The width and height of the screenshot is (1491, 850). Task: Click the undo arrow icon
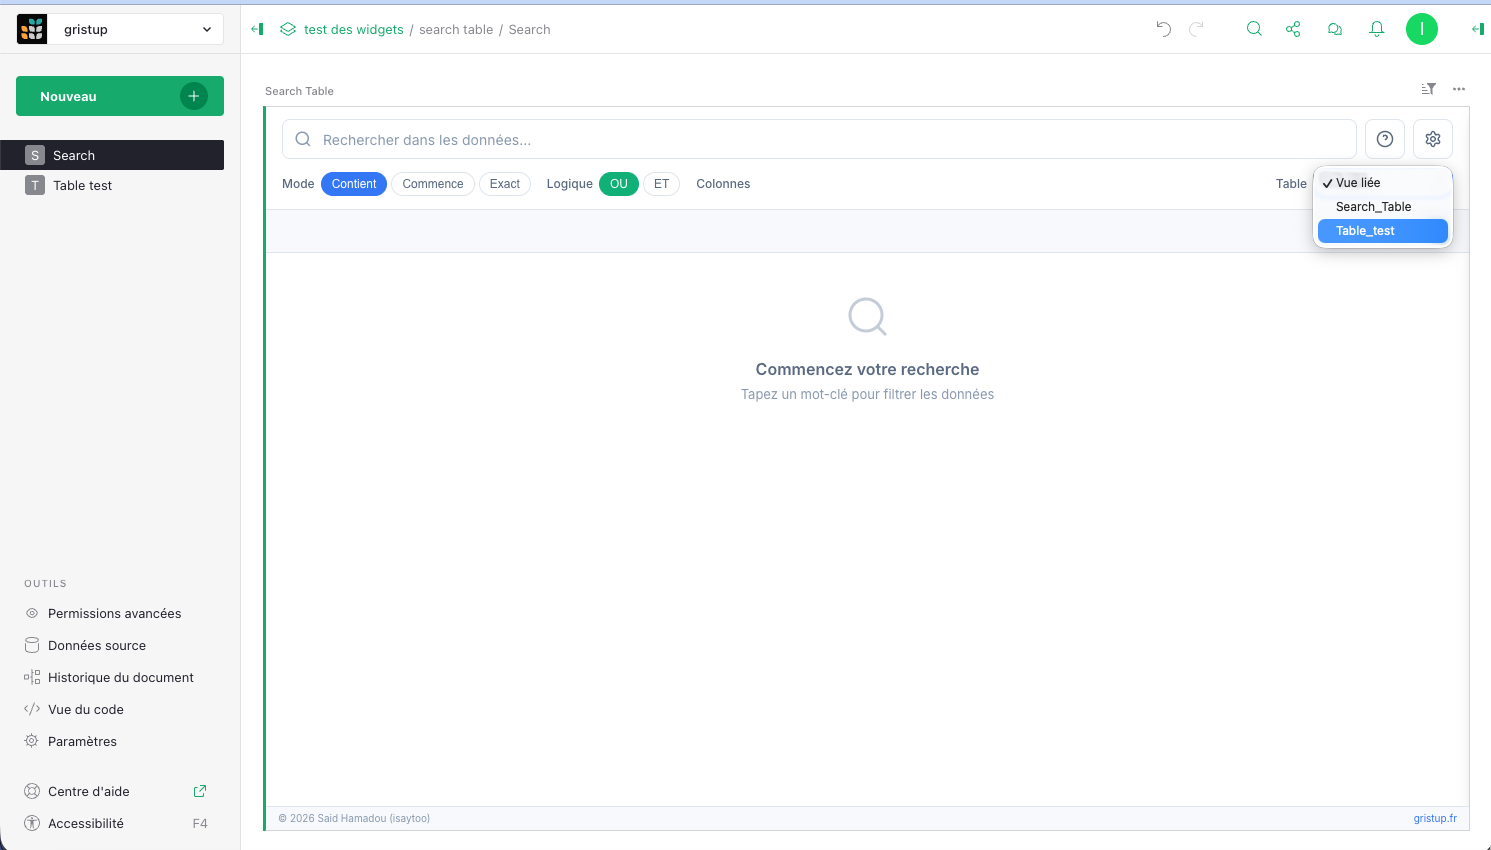tap(1163, 29)
